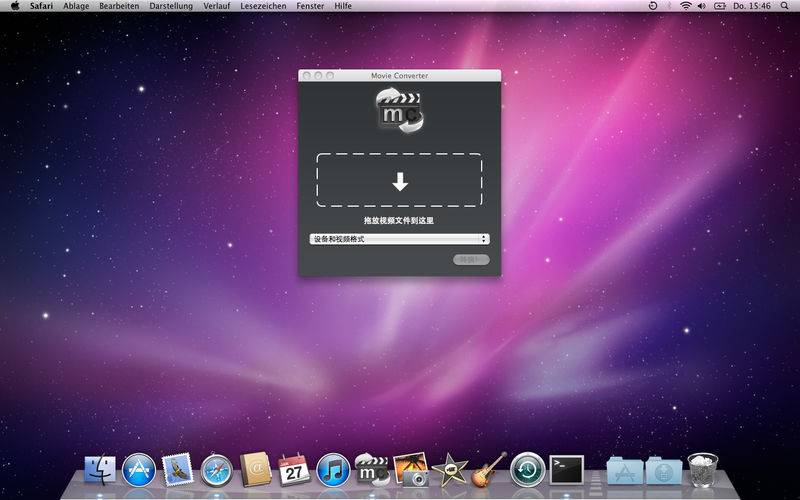Launch Terminal from the dock
Viewport: 800px width, 500px height.
point(566,470)
